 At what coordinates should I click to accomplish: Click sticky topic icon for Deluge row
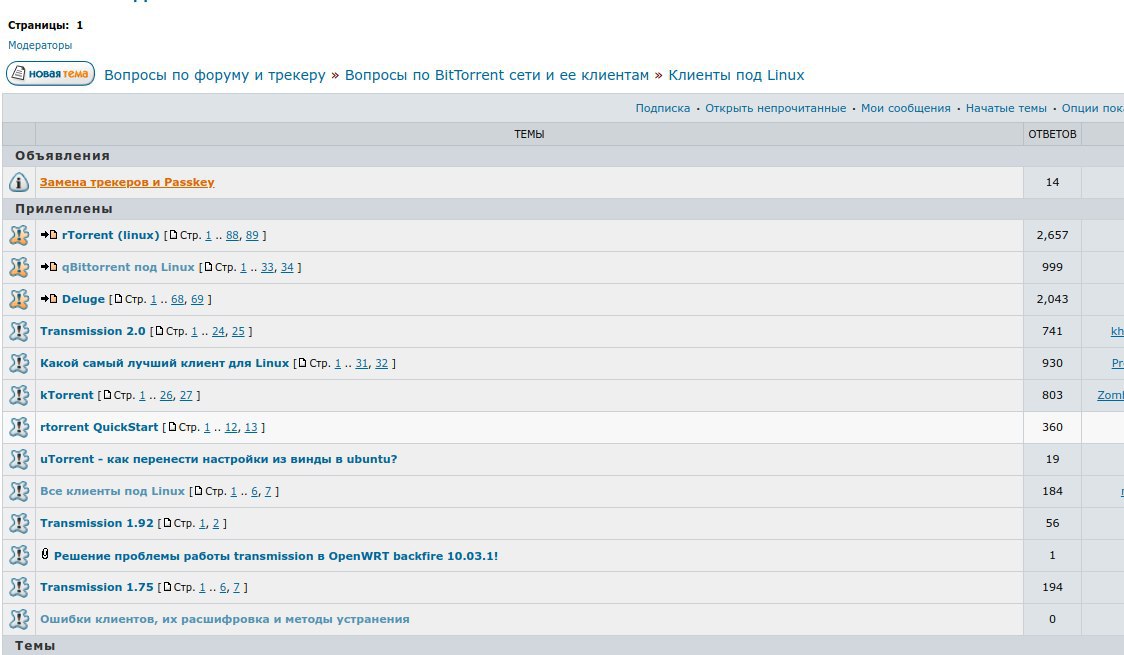[19, 299]
